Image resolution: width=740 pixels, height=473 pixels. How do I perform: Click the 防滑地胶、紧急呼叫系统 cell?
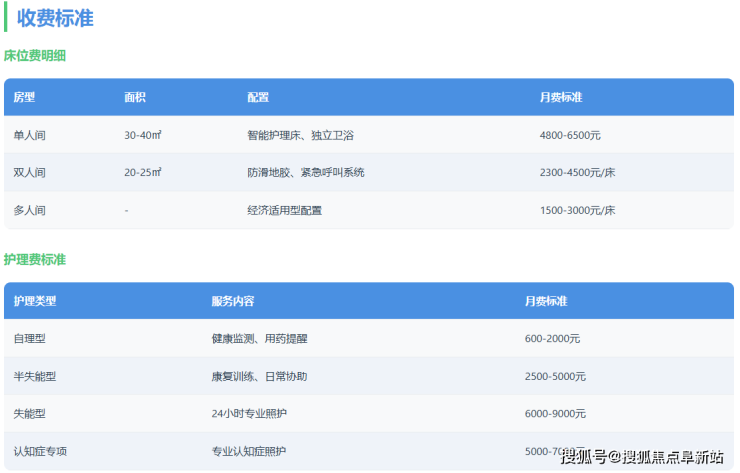pyautogui.click(x=305, y=172)
